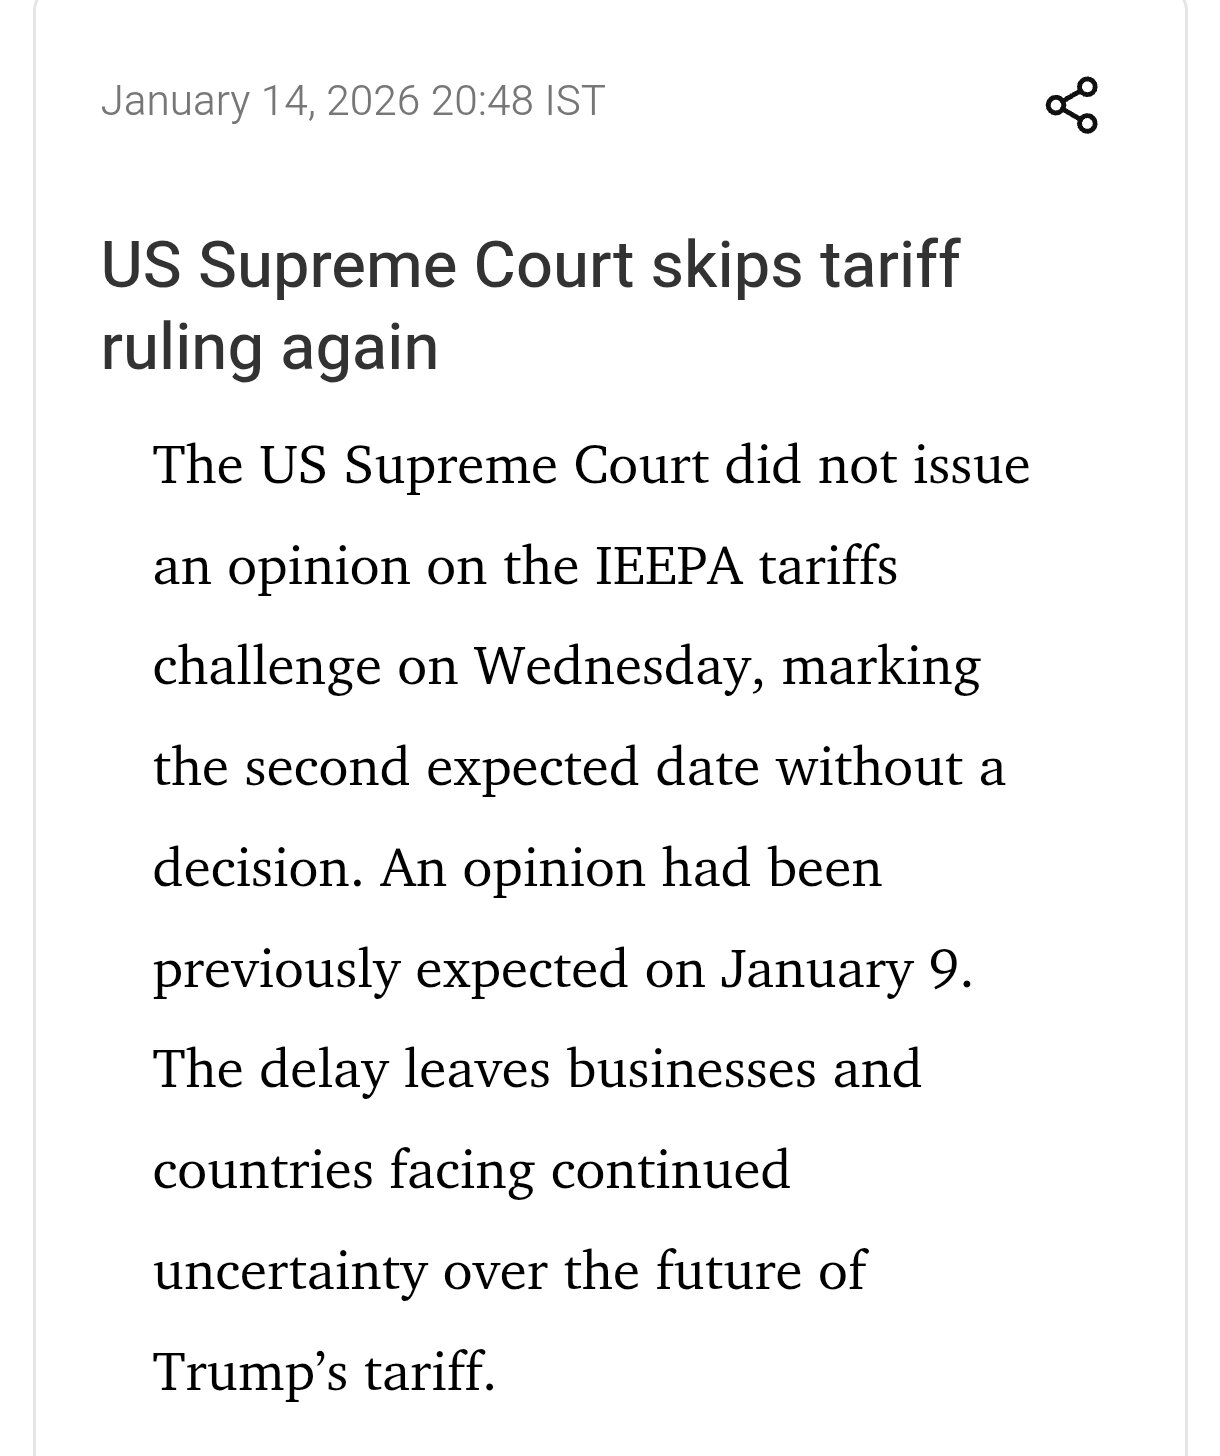This screenshot has width=1220, height=1456.
Task: Click the phrase 'Trump's tariff' at the end
Action: (324, 1371)
